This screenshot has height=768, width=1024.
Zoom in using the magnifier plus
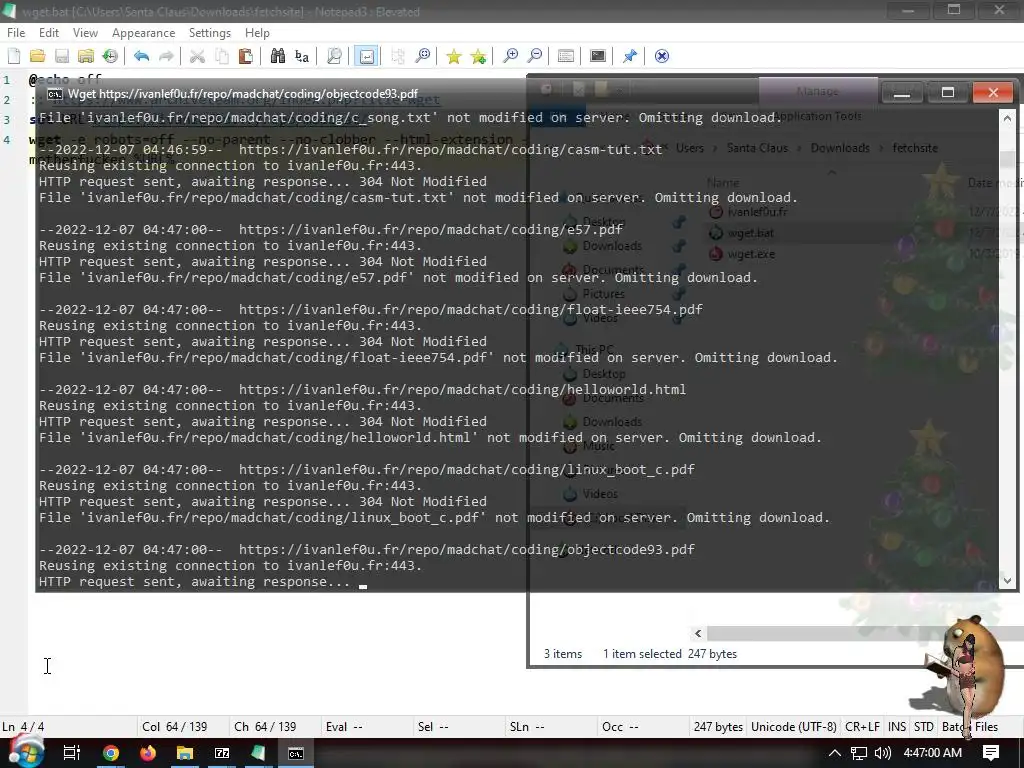pyautogui.click(x=510, y=56)
